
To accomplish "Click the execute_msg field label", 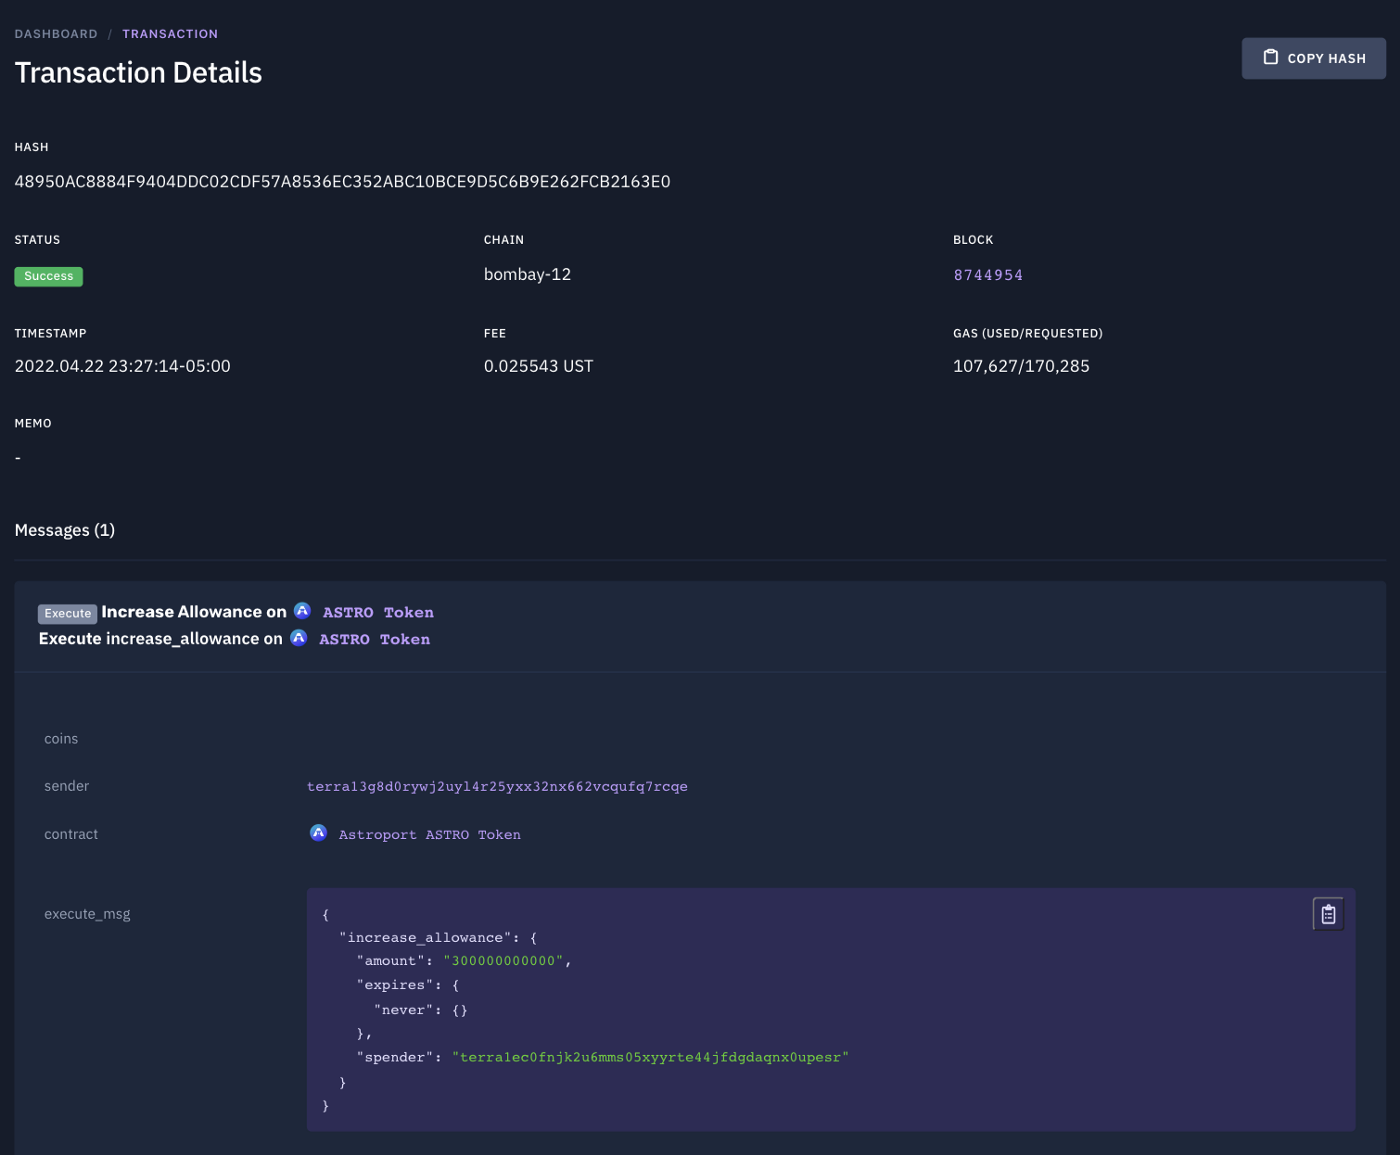I will [x=87, y=914].
